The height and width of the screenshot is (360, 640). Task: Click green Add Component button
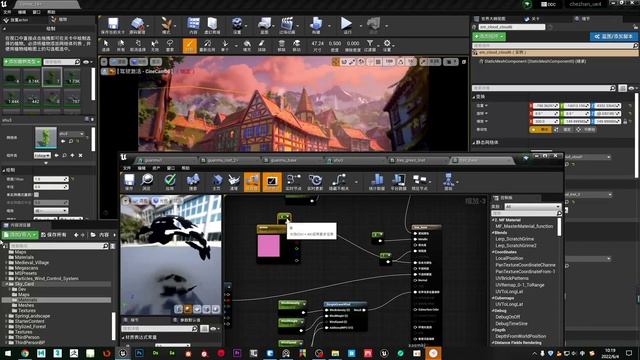[489, 36]
